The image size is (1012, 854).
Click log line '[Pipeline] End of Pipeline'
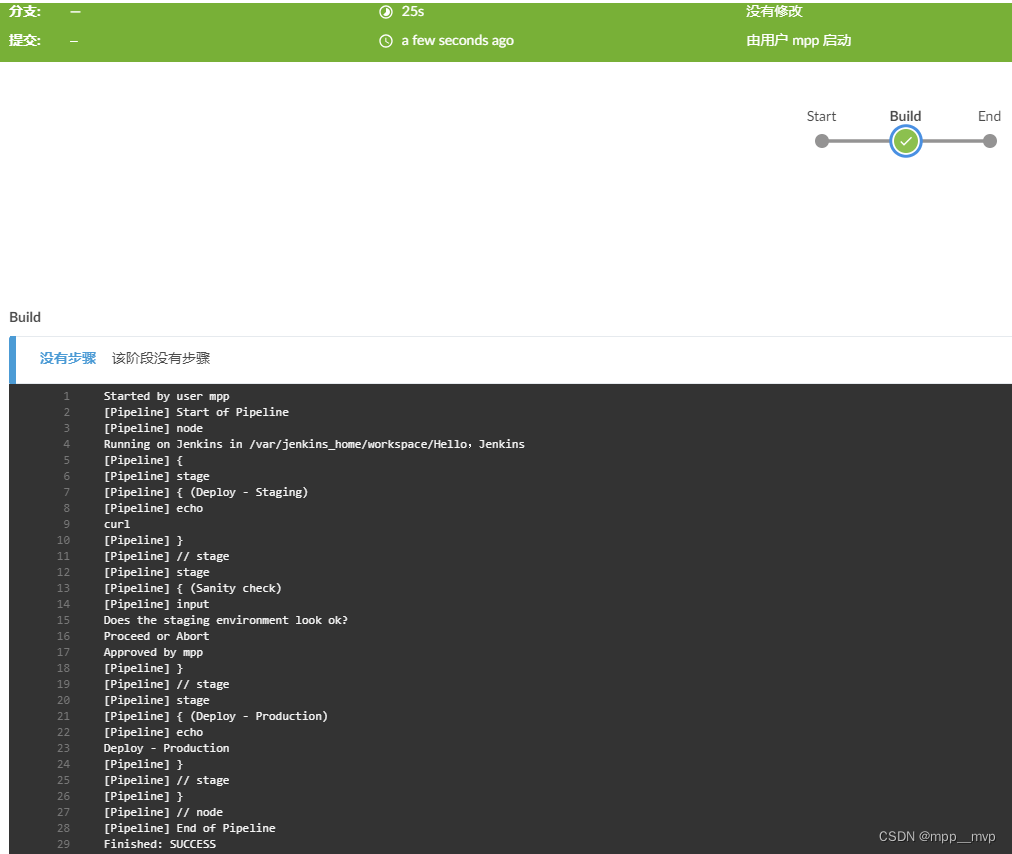[190, 828]
